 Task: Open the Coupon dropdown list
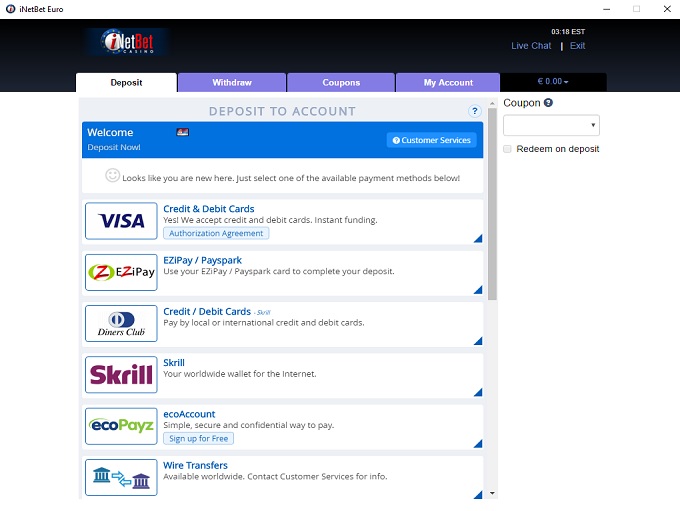point(551,125)
